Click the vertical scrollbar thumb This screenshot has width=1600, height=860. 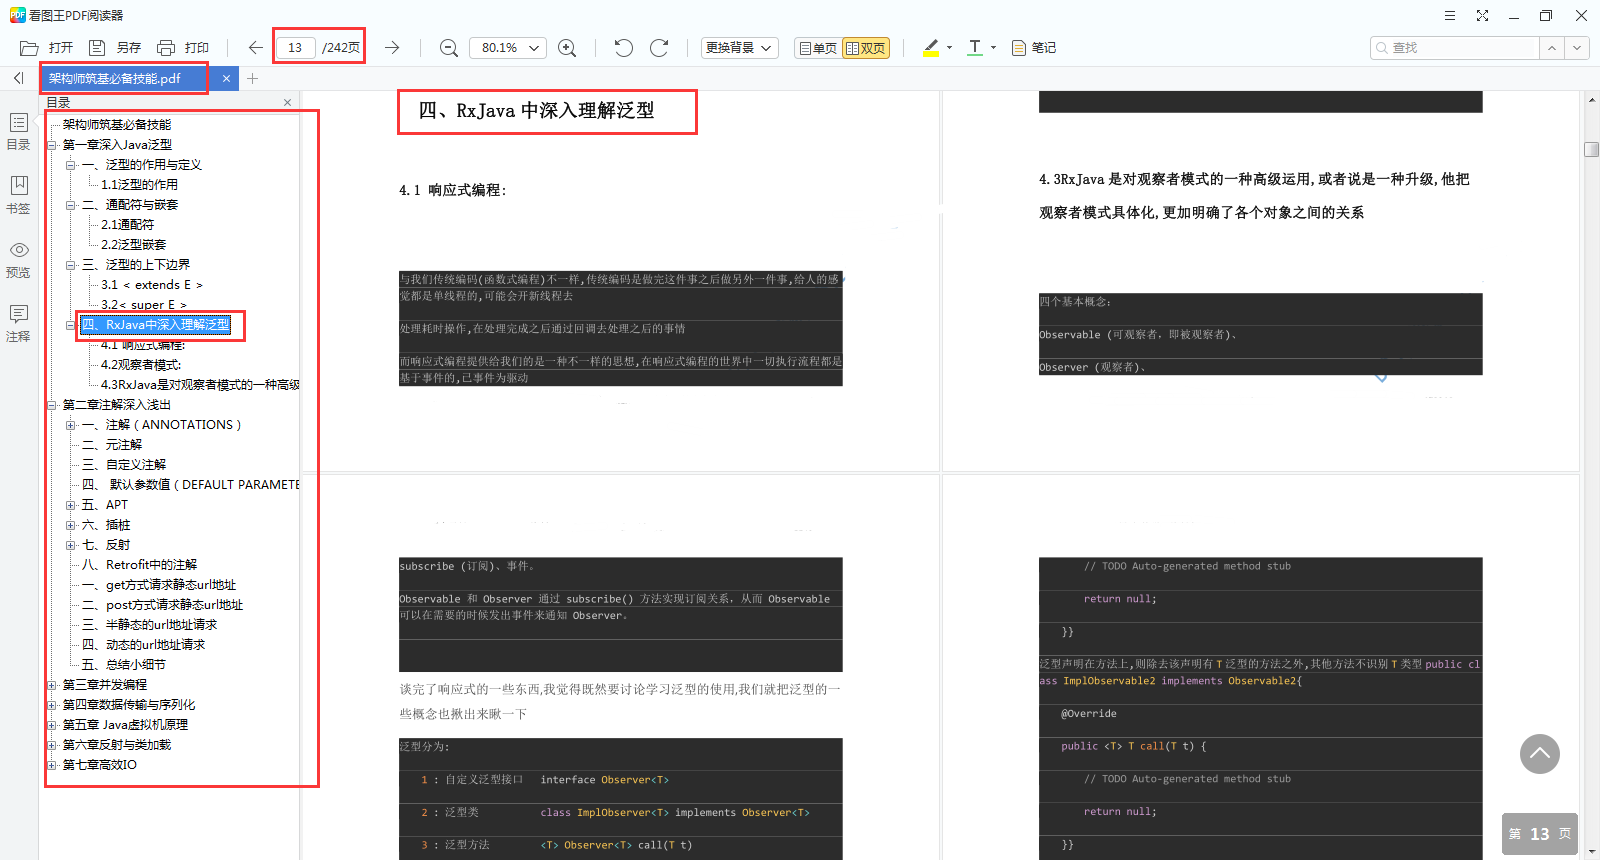click(1592, 150)
